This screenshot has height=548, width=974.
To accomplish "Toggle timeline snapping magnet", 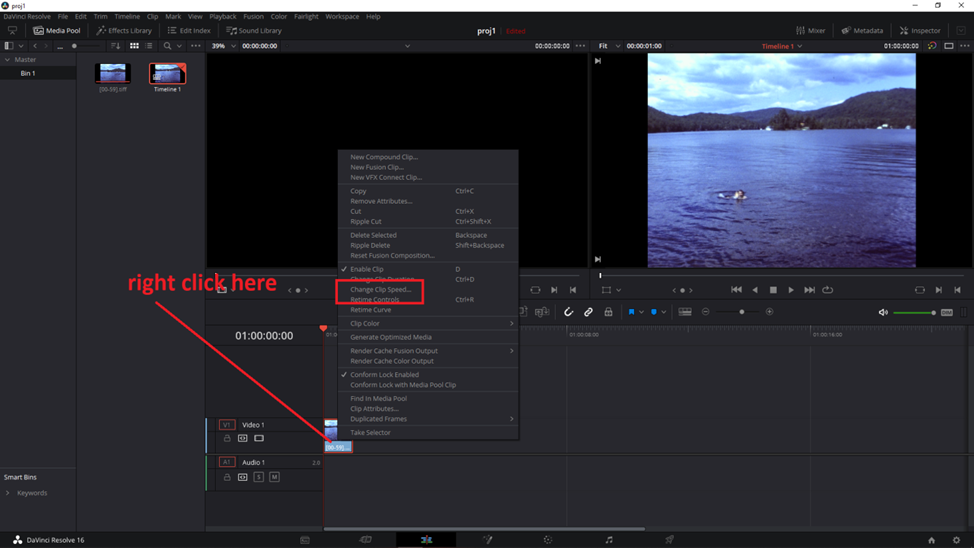I will pyautogui.click(x=568, y=312).
